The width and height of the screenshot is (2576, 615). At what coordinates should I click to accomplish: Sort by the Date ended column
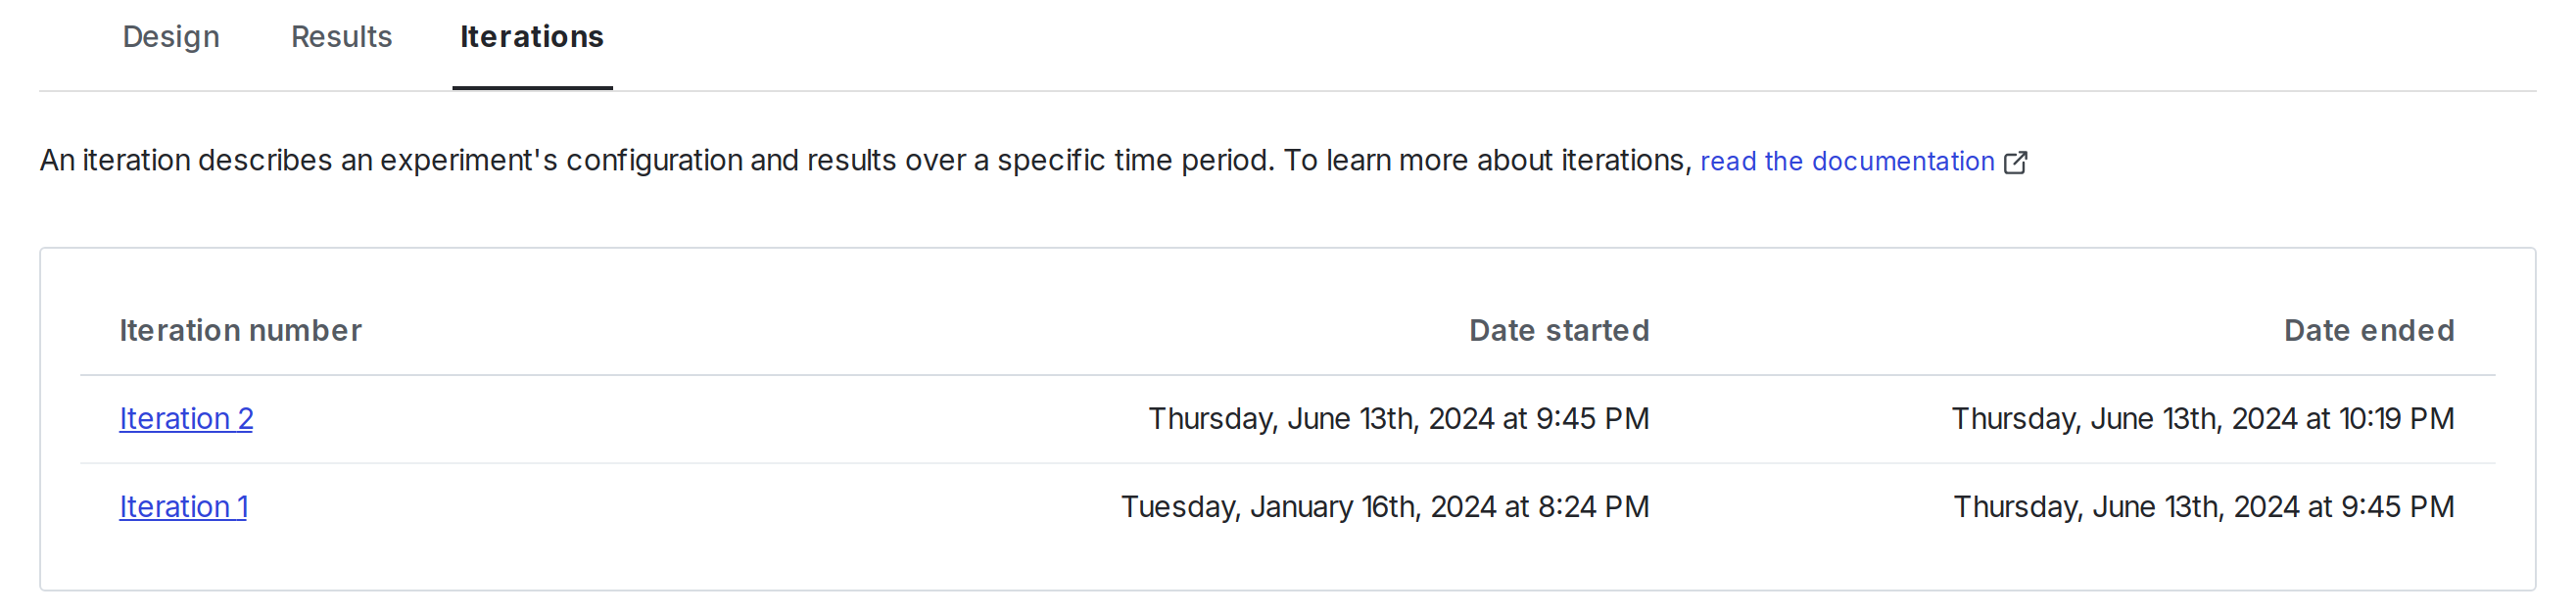2369,330
